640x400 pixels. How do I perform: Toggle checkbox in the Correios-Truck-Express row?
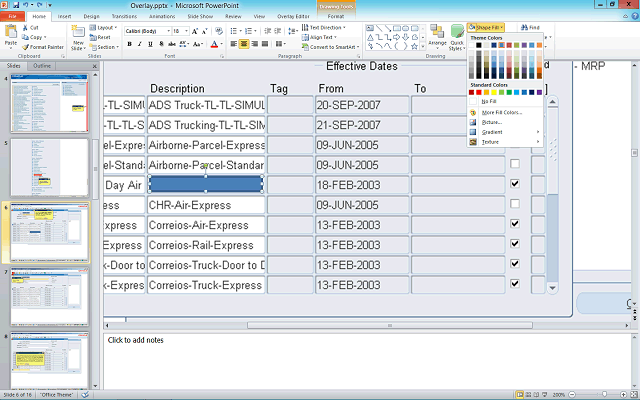point(515,284)
